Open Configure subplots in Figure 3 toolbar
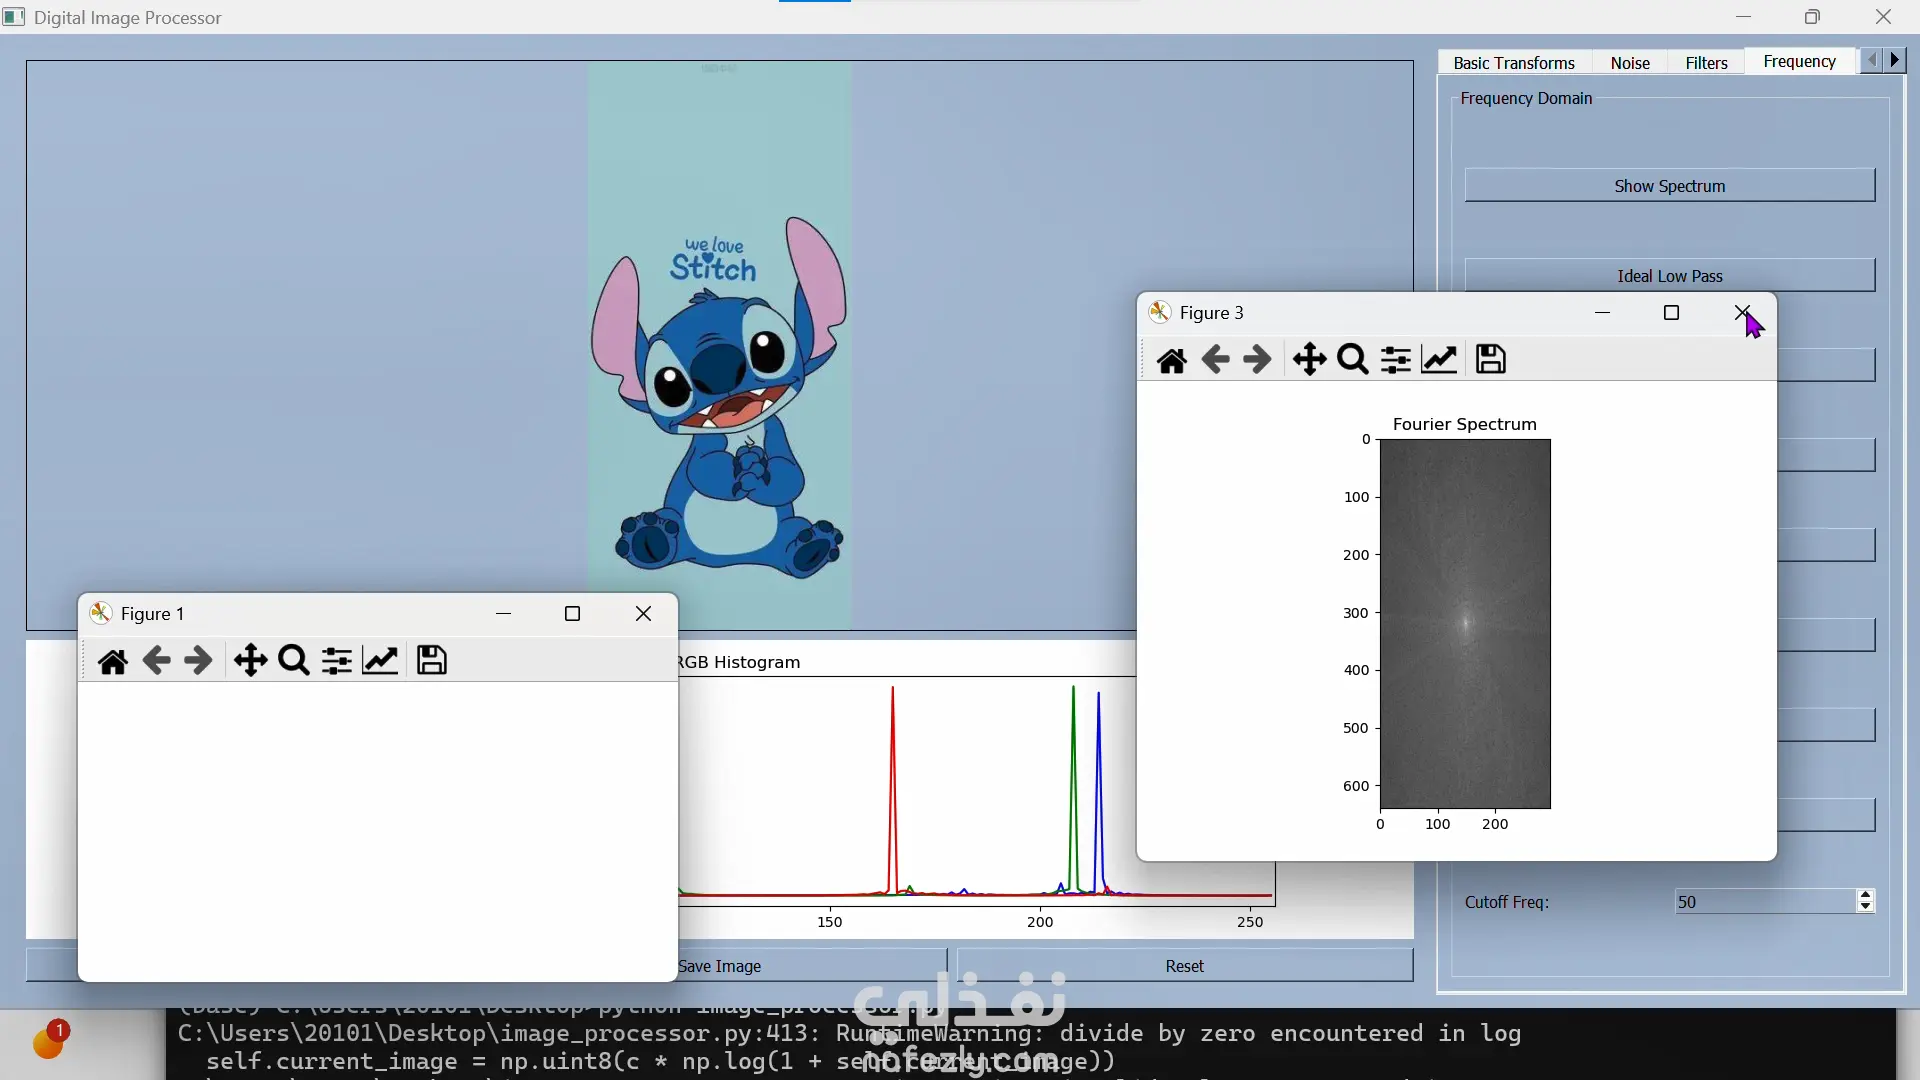Screen dimensions: 1920x1080 pyautogui.click(x=1395, y=360)
